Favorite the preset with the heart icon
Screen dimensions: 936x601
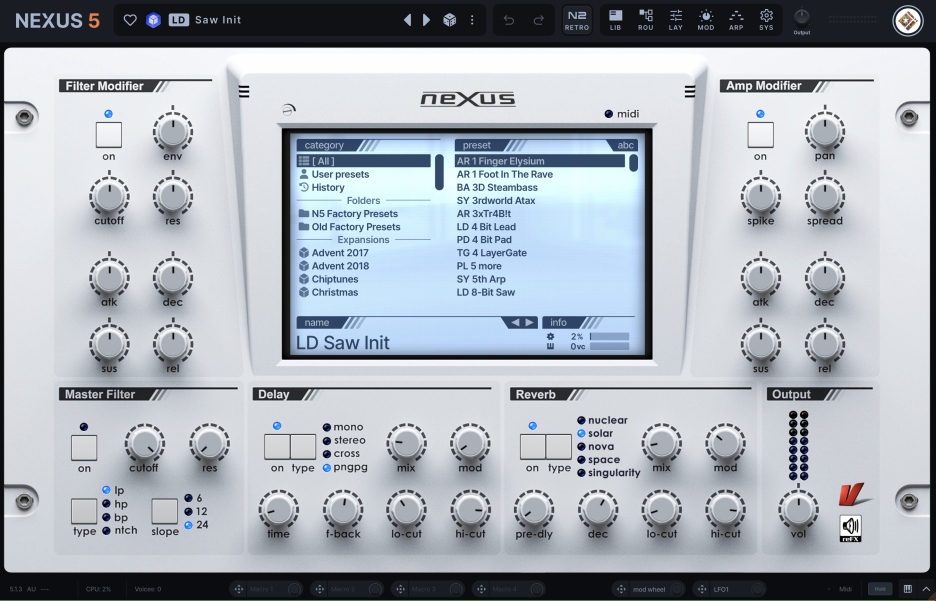pyautogui.click(x=130, y=20)
